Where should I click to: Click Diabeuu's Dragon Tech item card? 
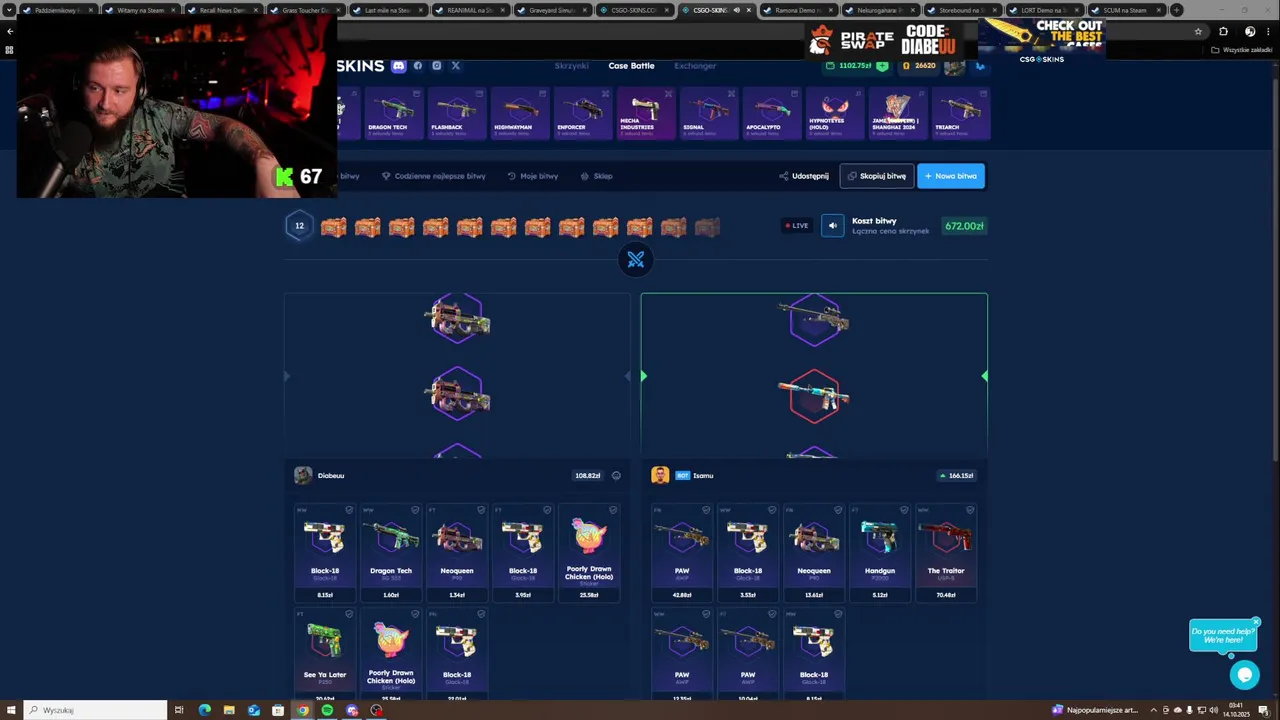click(391, 553)
